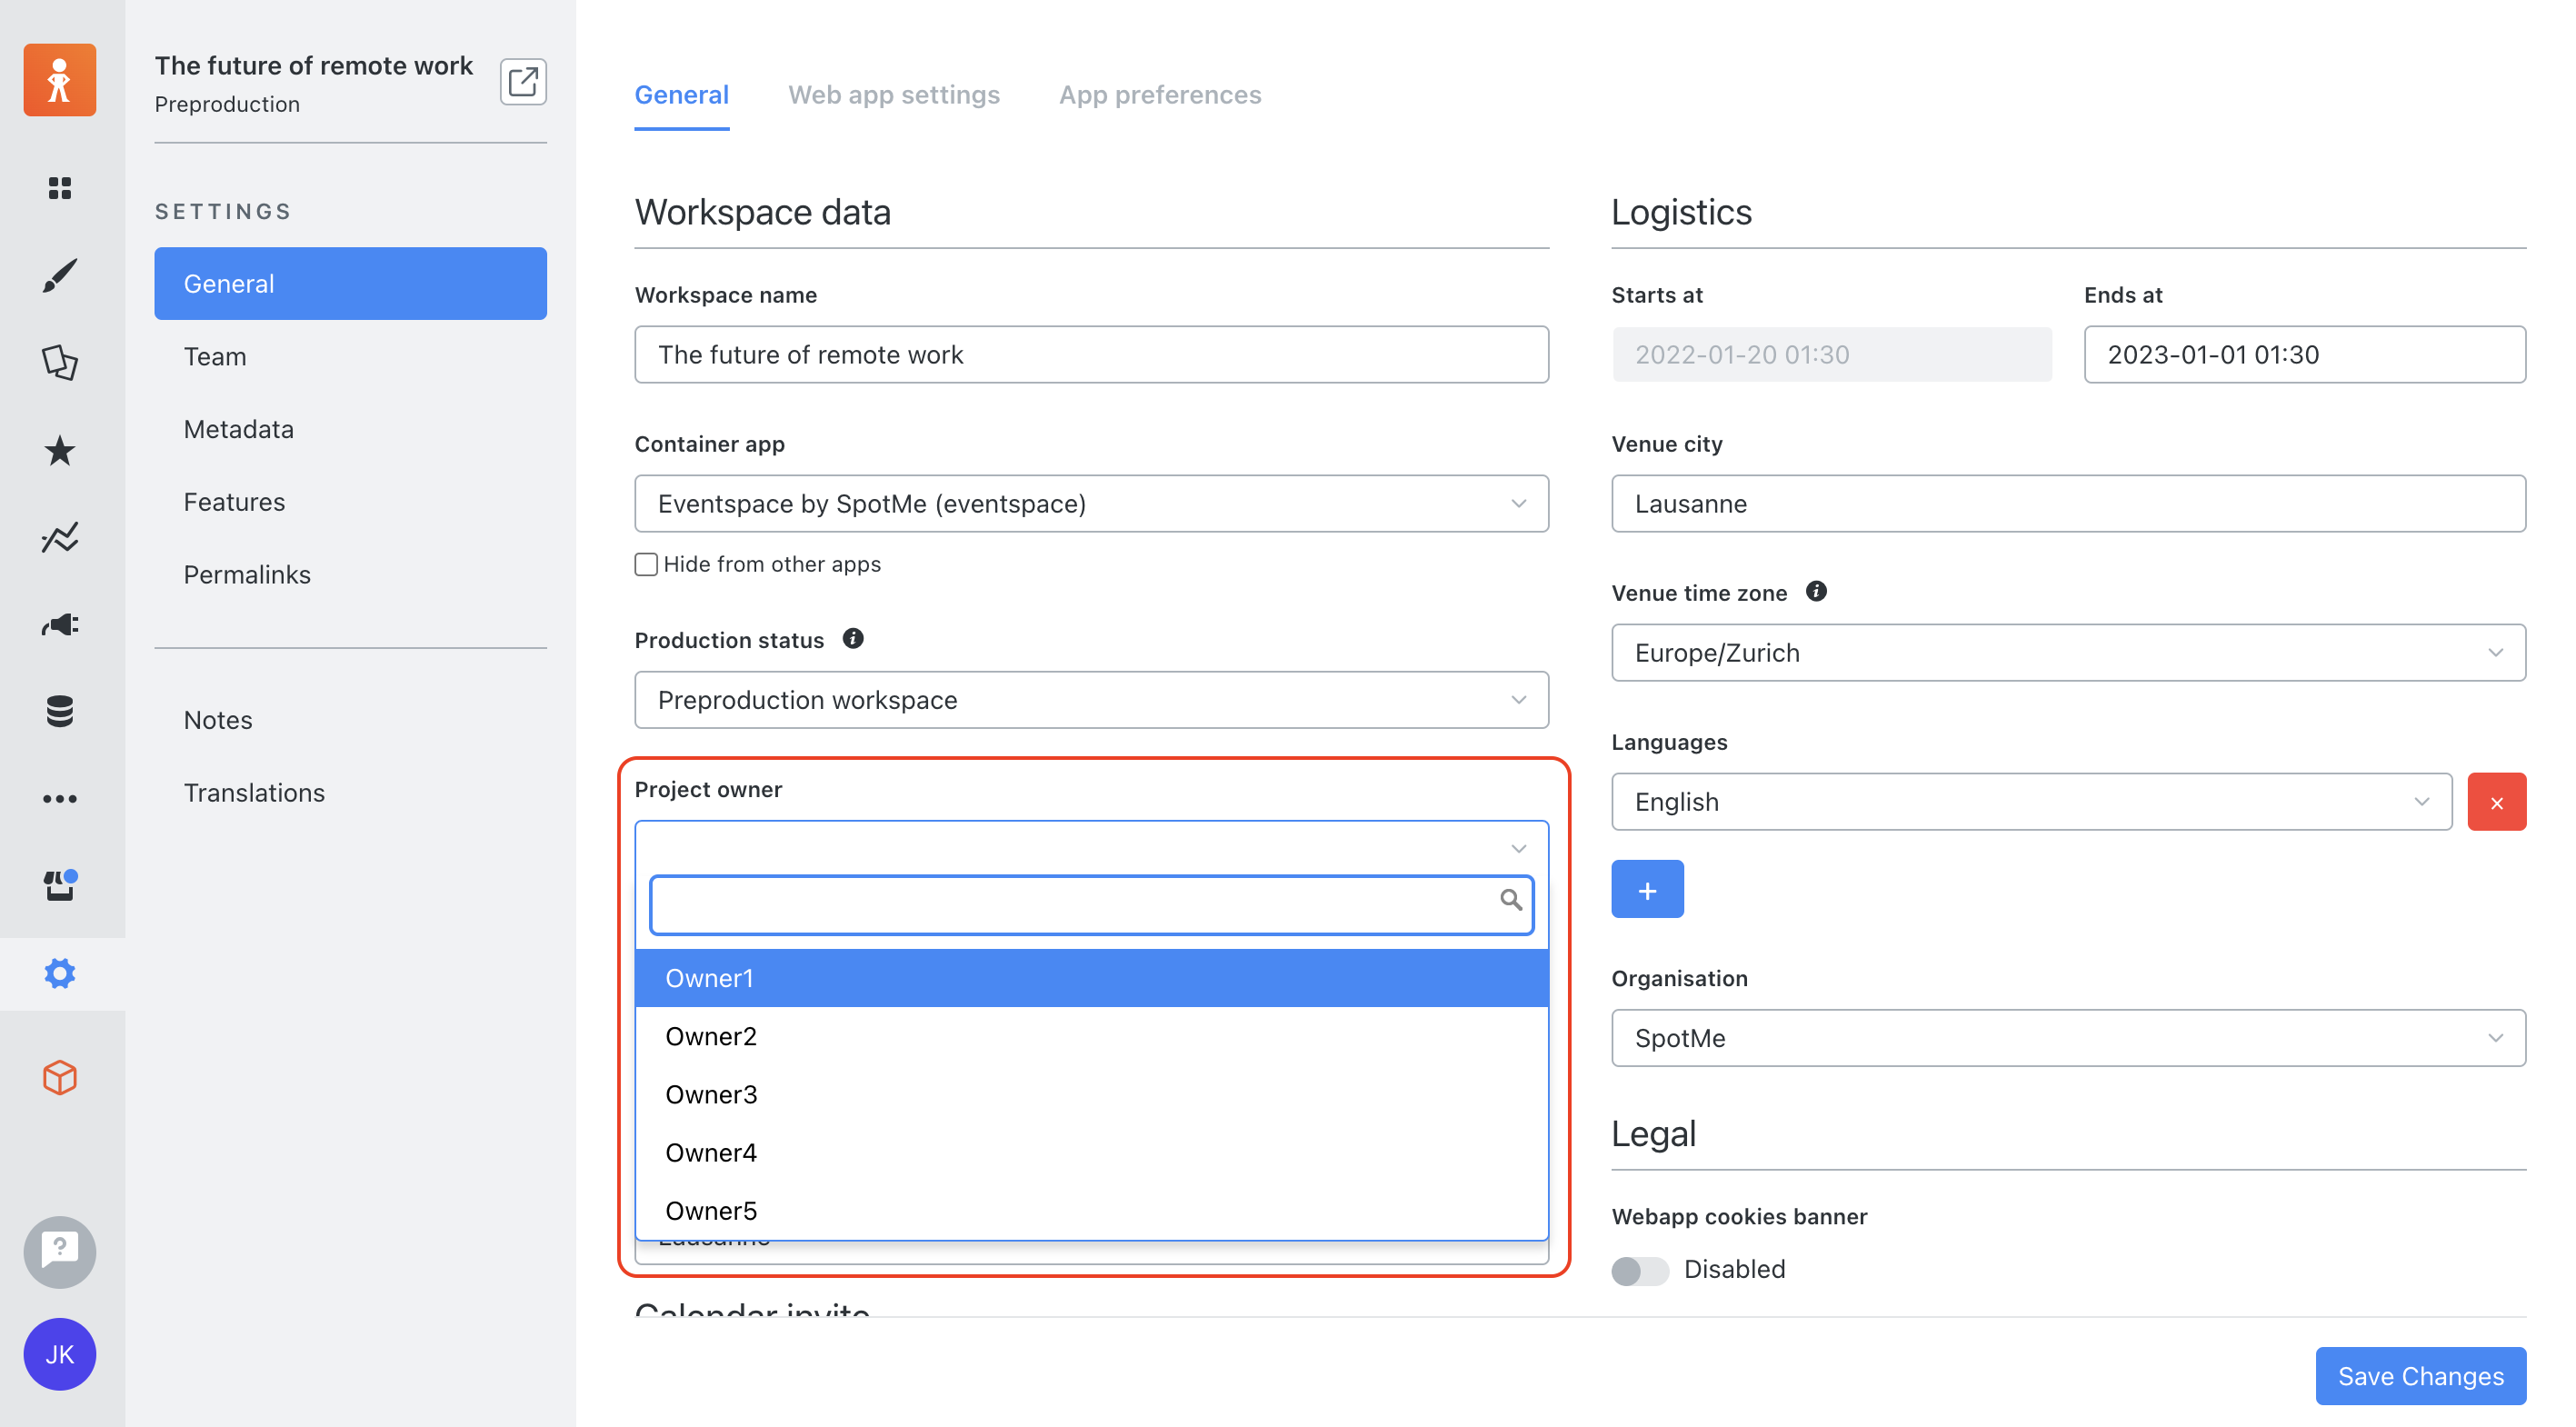Open the store icon with blue dot
Screen dimensions: 2576x1427
pos(60,886)
